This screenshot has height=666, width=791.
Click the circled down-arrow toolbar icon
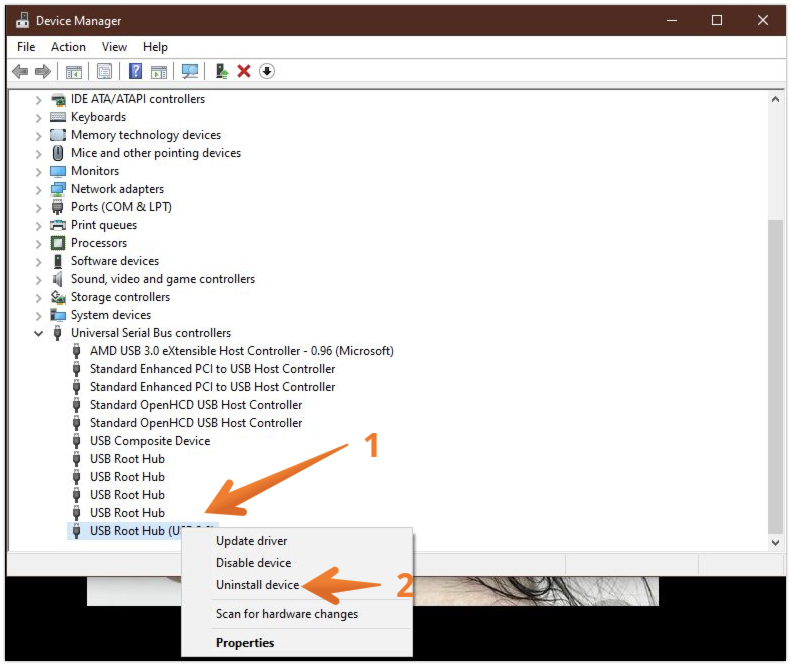click(x=267, y=71)
